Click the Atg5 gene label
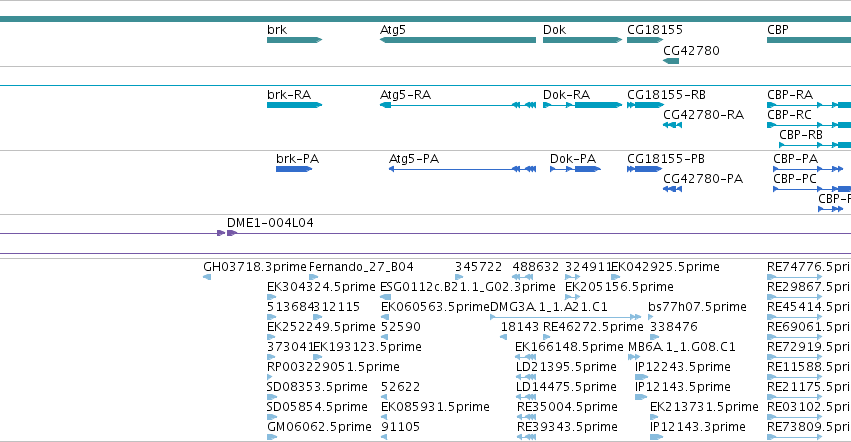The height and width of the screenshot is (442, 851). (393, 30)
